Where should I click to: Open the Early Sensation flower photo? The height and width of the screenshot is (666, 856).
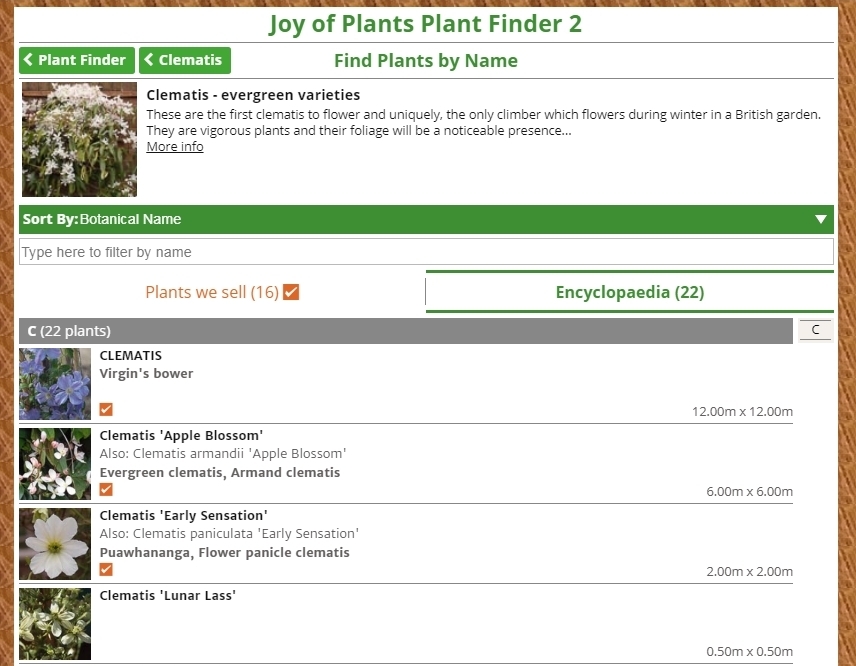55,544
